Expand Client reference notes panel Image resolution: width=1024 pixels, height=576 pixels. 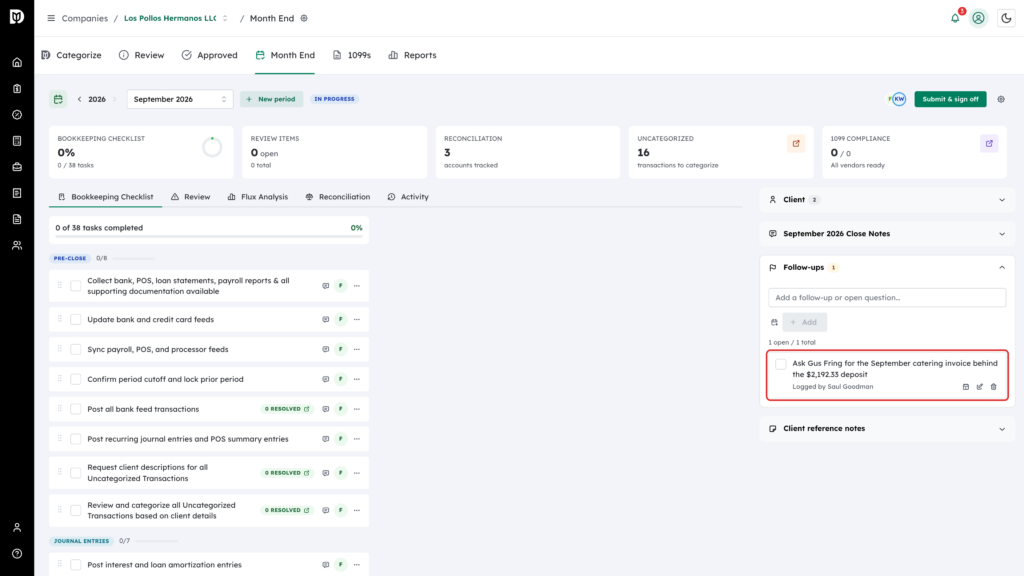[887, 429]
